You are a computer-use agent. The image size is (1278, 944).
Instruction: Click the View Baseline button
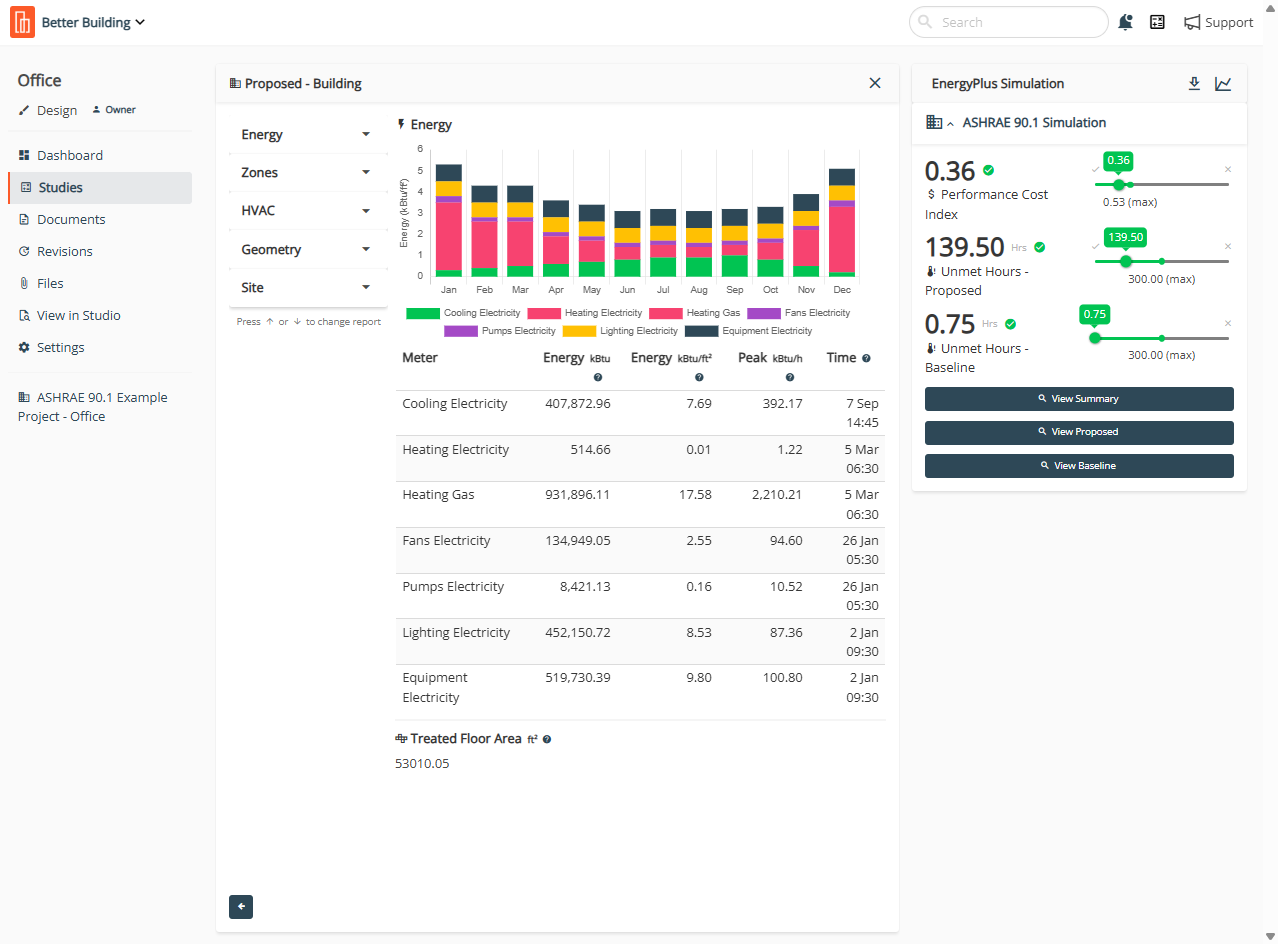(1079, 466)
